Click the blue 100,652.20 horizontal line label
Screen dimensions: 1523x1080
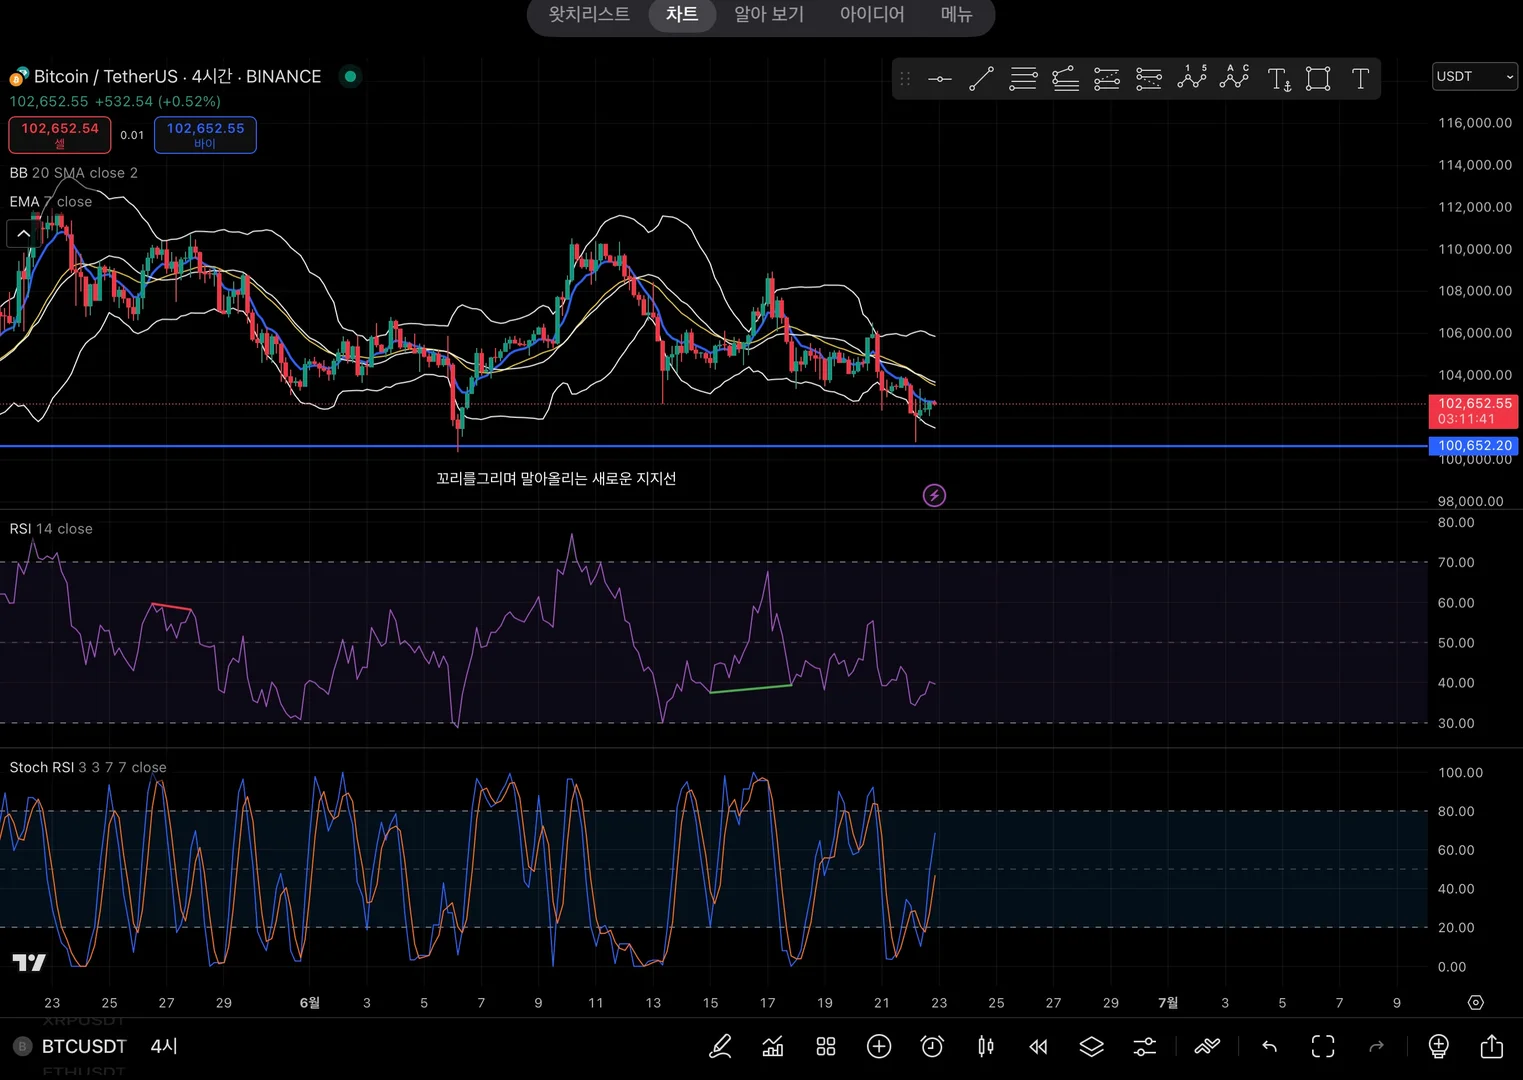(x=1474, y=445)
